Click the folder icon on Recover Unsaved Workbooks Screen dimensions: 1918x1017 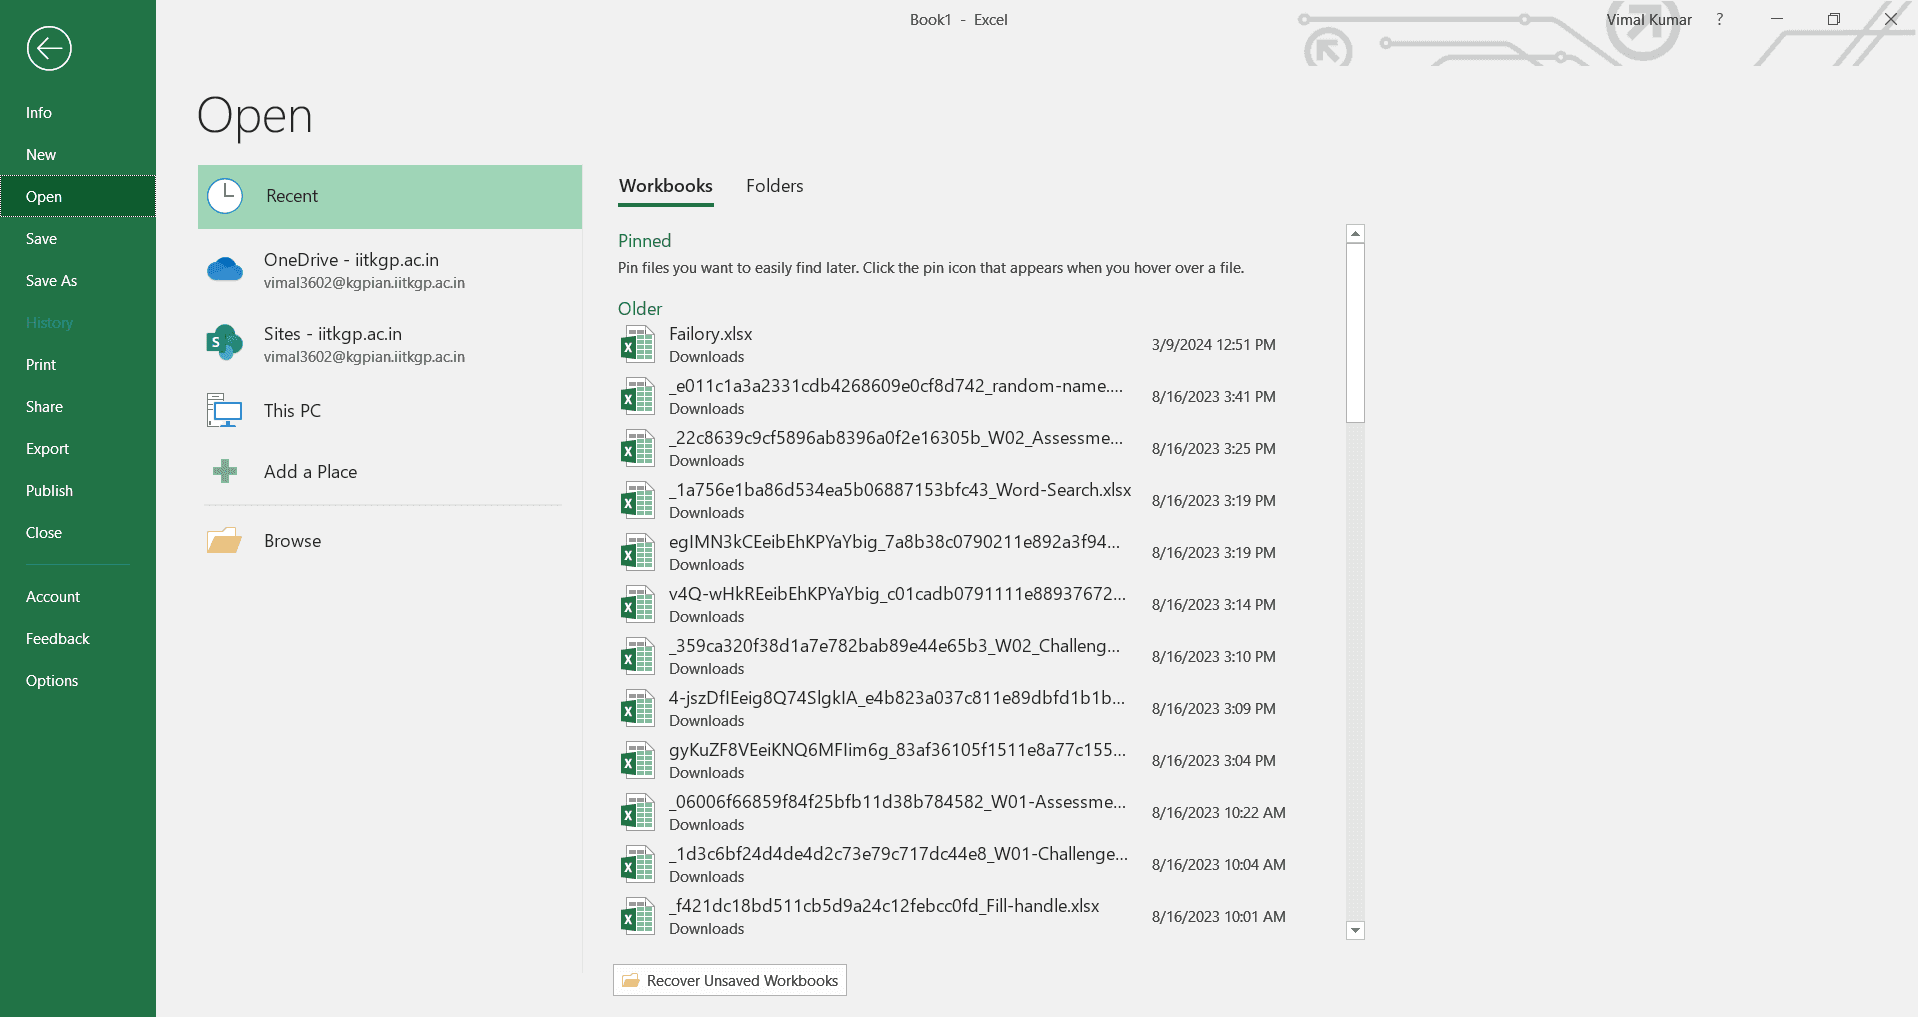[631, 980]
